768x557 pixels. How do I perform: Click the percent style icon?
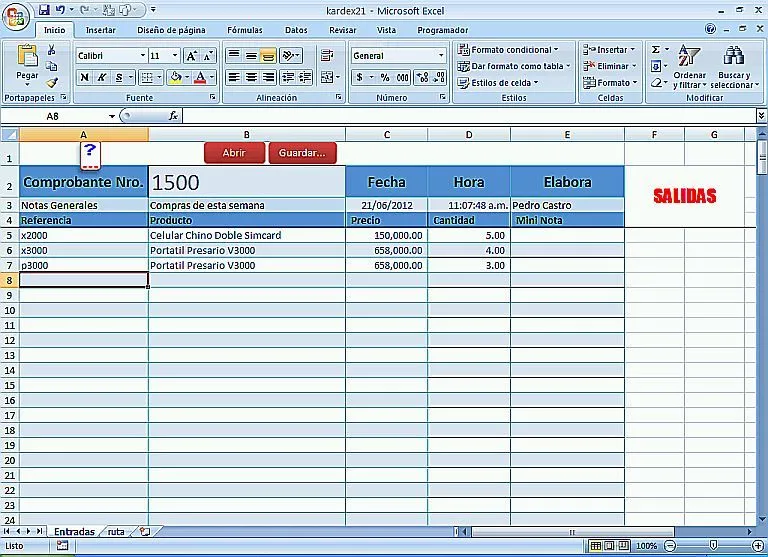385,77
